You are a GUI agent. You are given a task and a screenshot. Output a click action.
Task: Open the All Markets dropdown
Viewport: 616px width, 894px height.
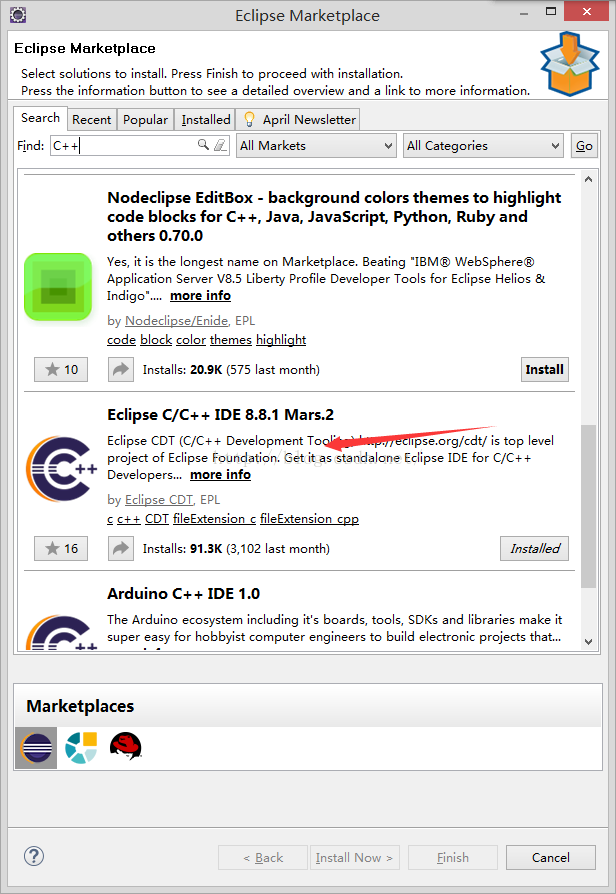coord(317,146)
